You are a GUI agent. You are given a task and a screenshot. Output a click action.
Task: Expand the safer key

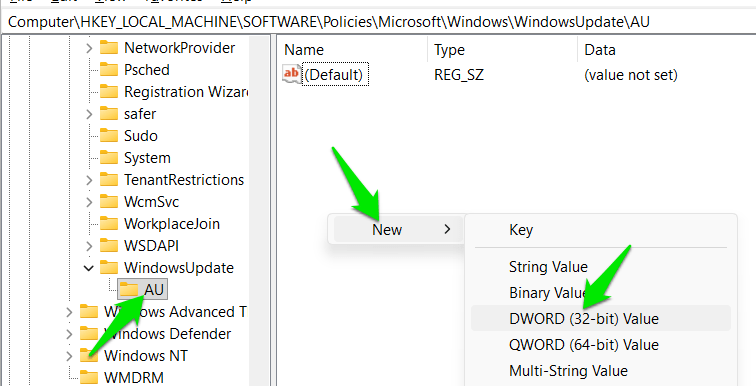[x=89, y=114]
